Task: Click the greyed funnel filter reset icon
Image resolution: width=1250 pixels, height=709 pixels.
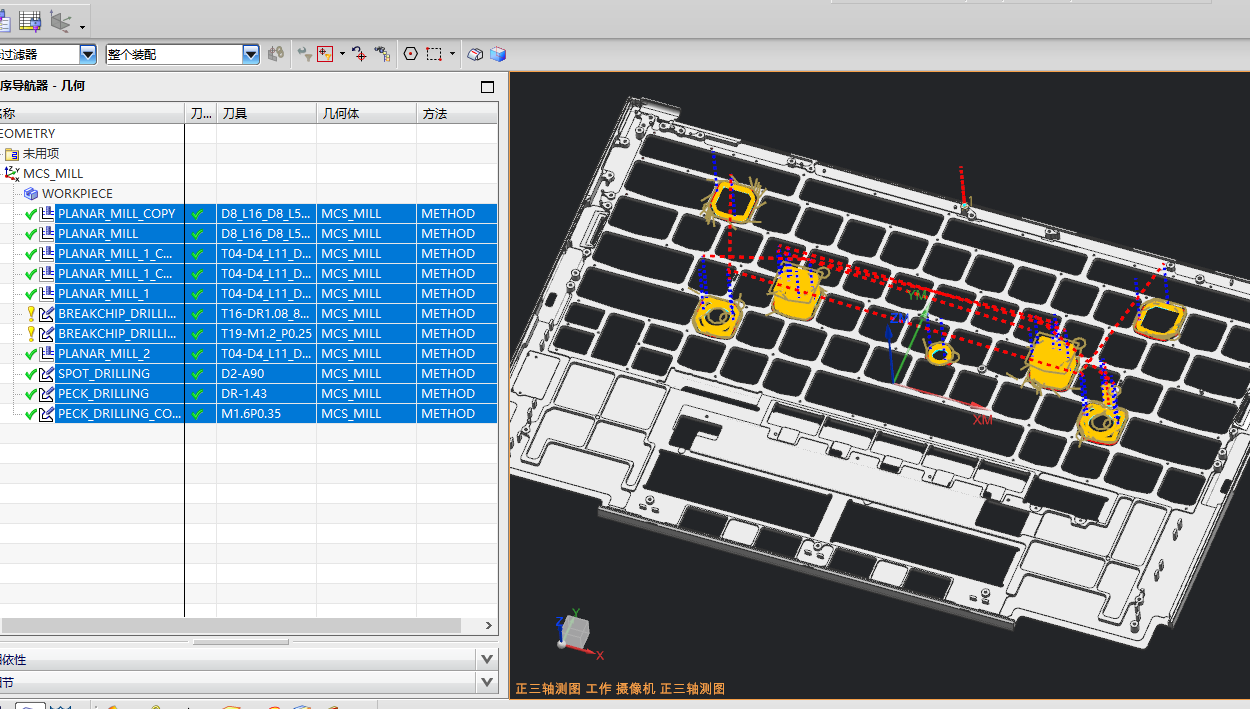Action: pos(305,54)
